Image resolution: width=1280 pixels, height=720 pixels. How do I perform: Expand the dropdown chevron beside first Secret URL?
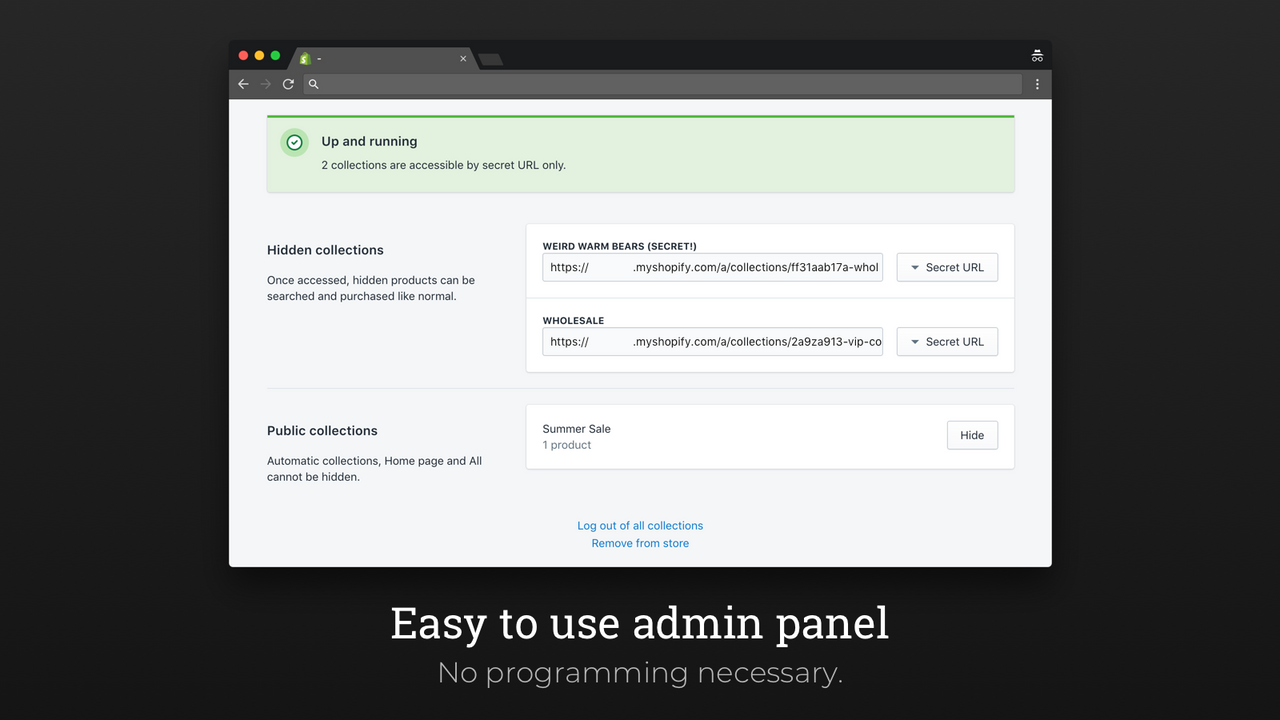tap(915, 267)
